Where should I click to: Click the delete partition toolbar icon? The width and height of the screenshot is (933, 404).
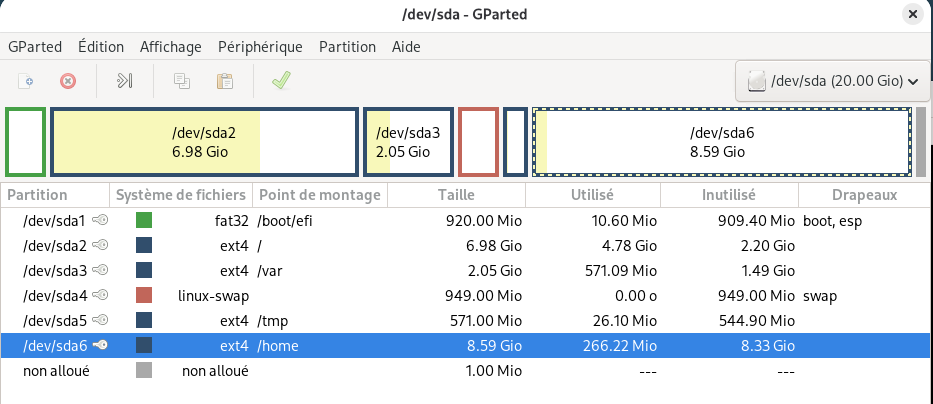[67, 80]
